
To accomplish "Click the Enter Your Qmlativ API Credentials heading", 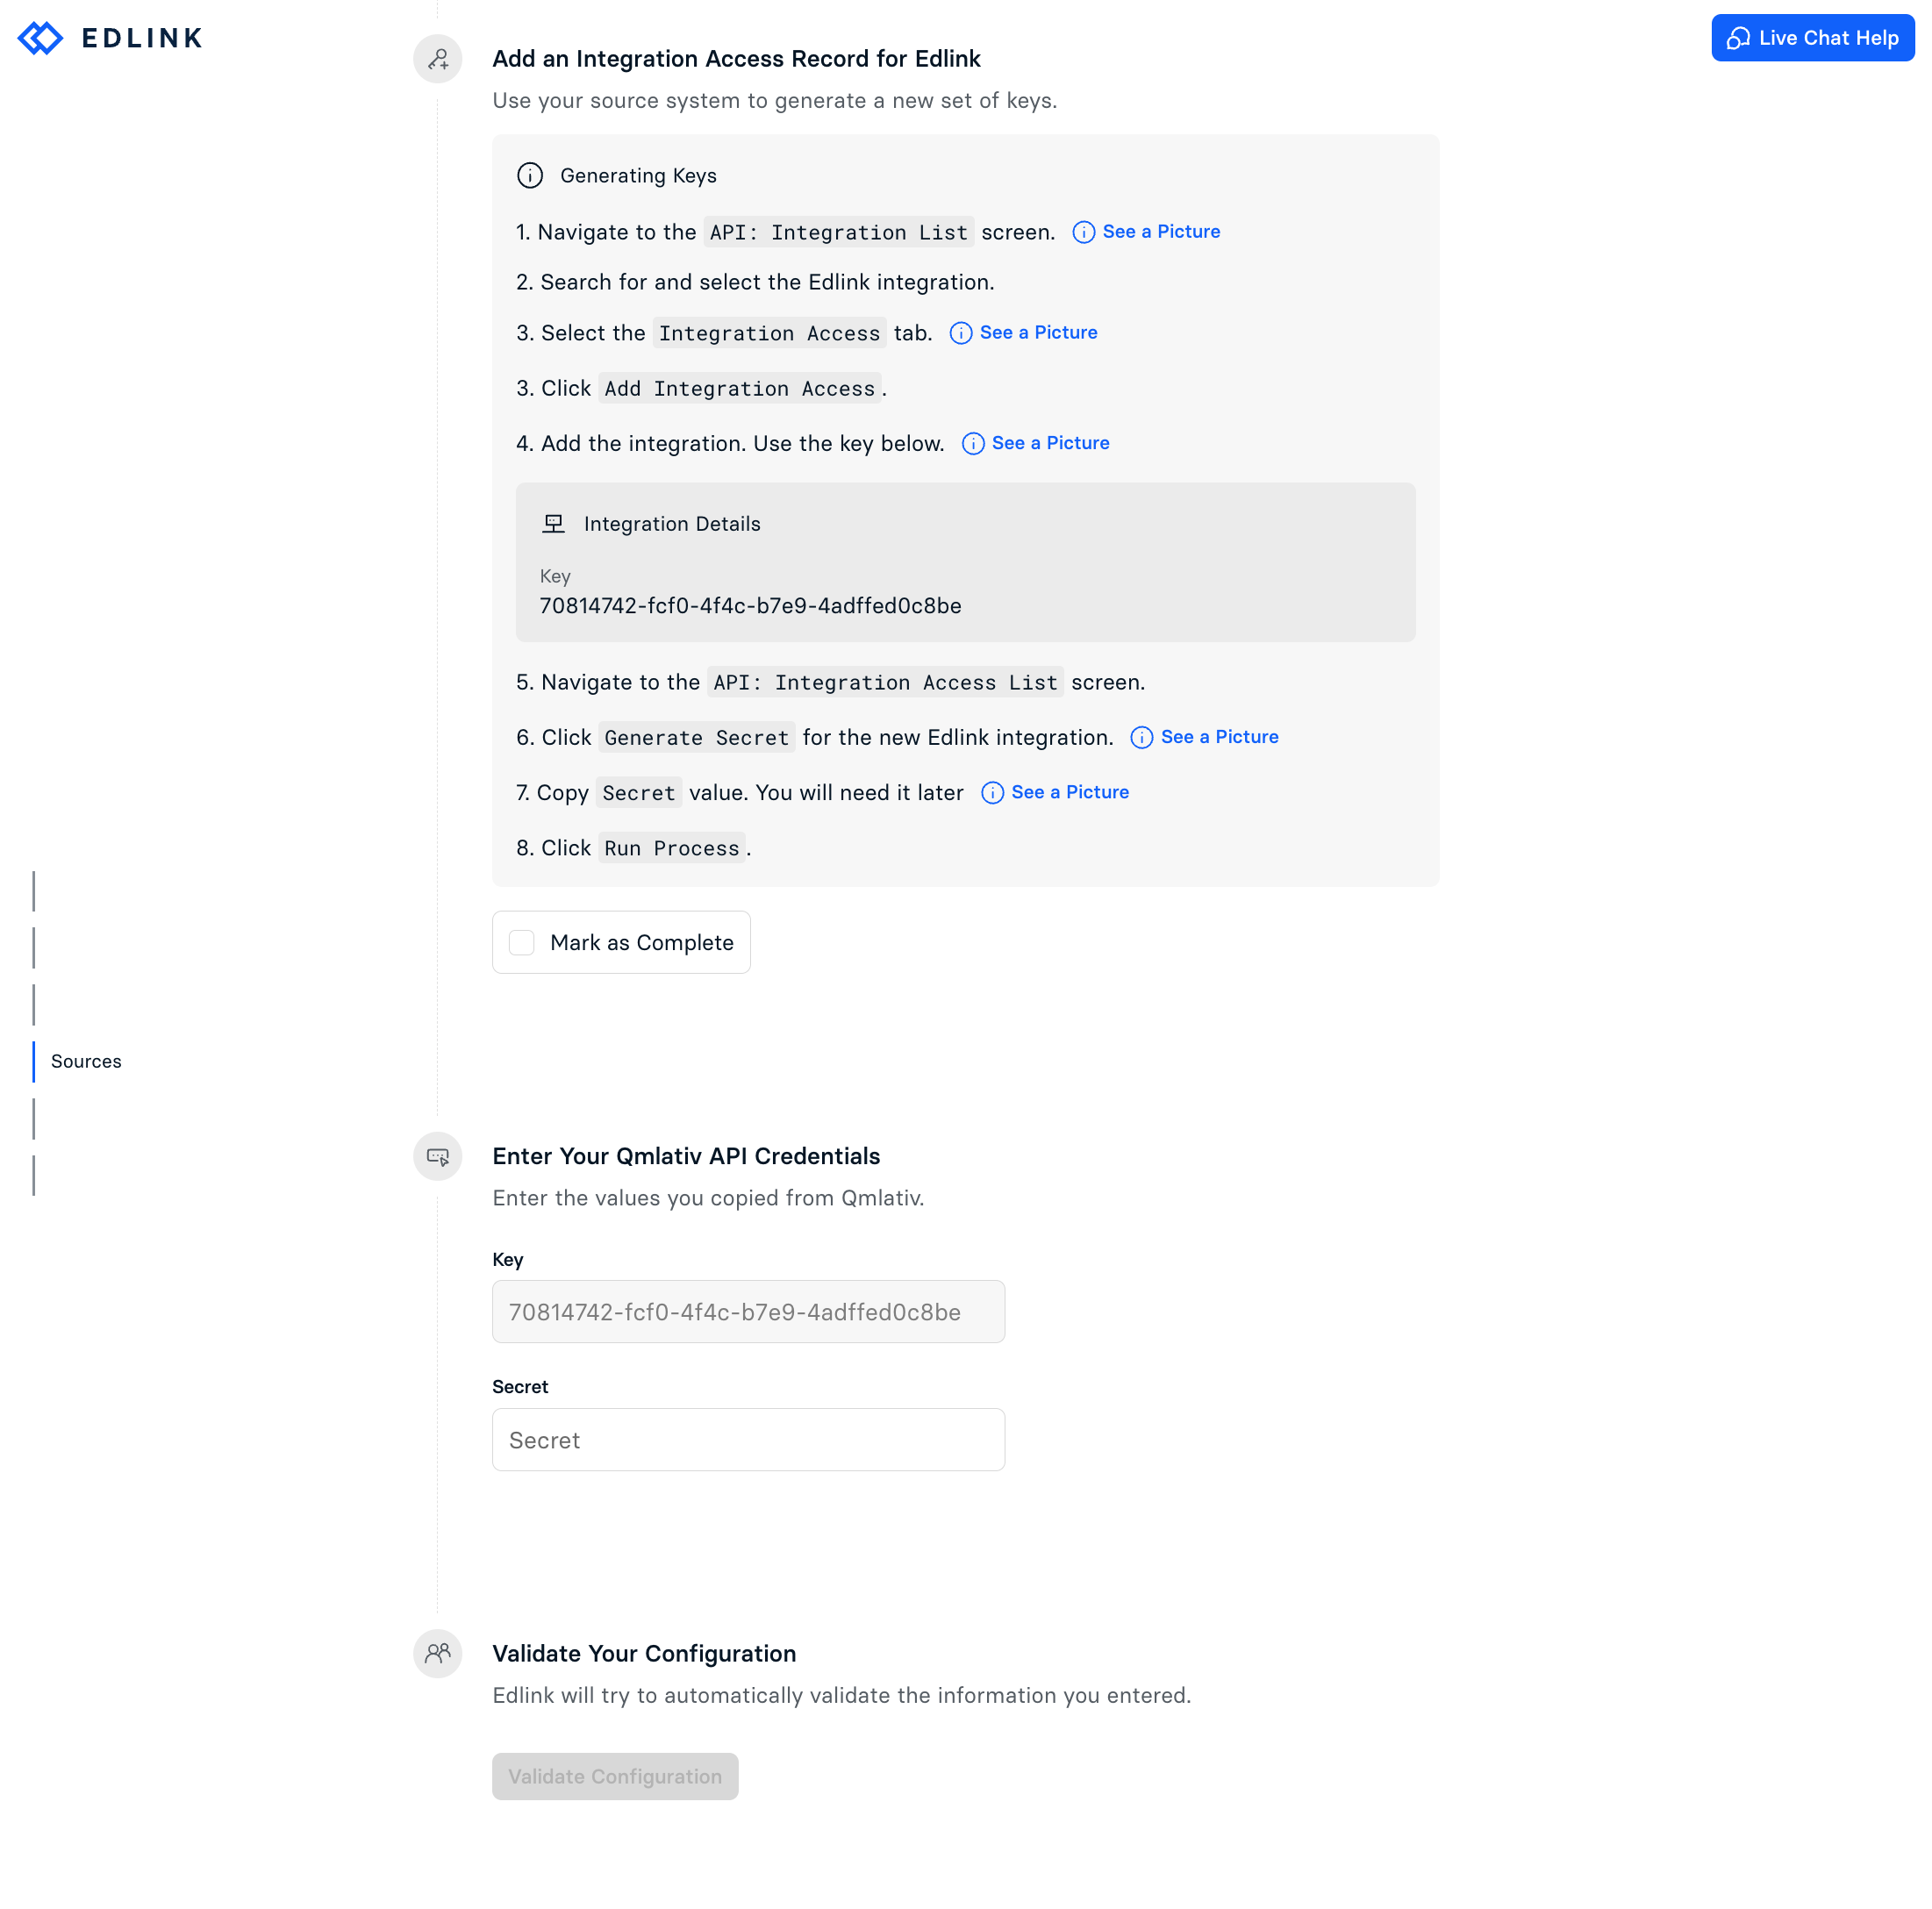I will pyautogui.click(x=686, y=1157).
